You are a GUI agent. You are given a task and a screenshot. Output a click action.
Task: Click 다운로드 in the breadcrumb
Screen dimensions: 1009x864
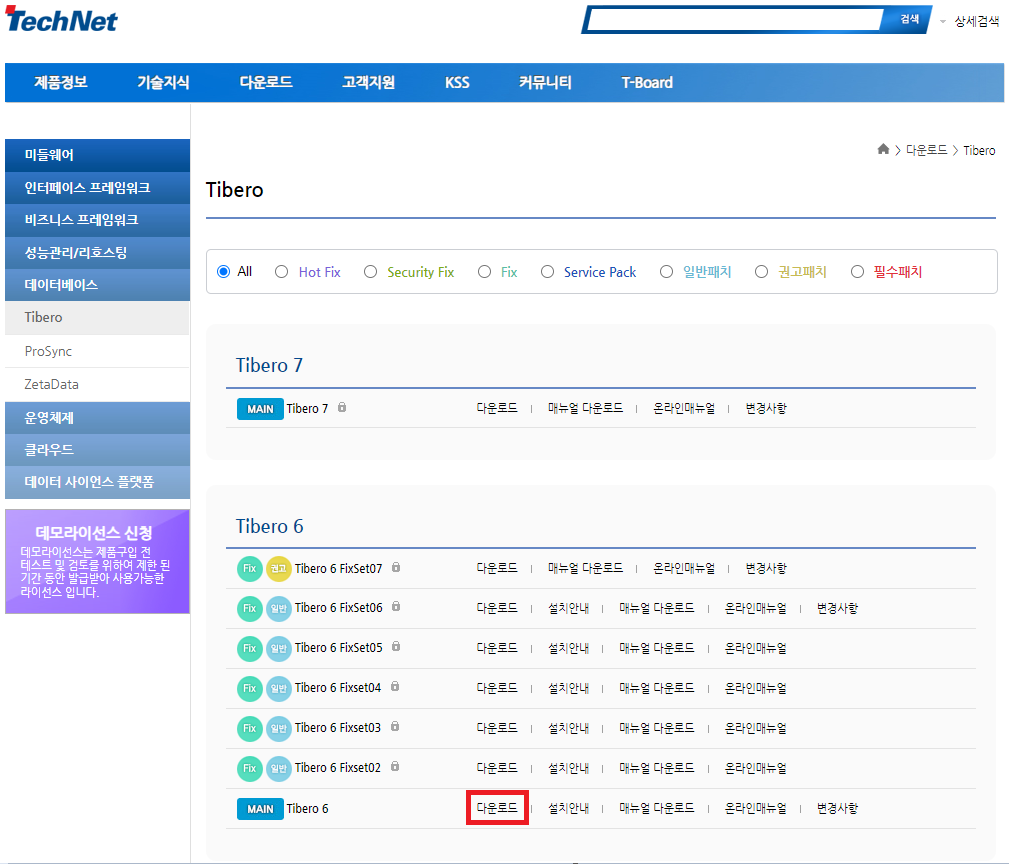click(927, 150)
